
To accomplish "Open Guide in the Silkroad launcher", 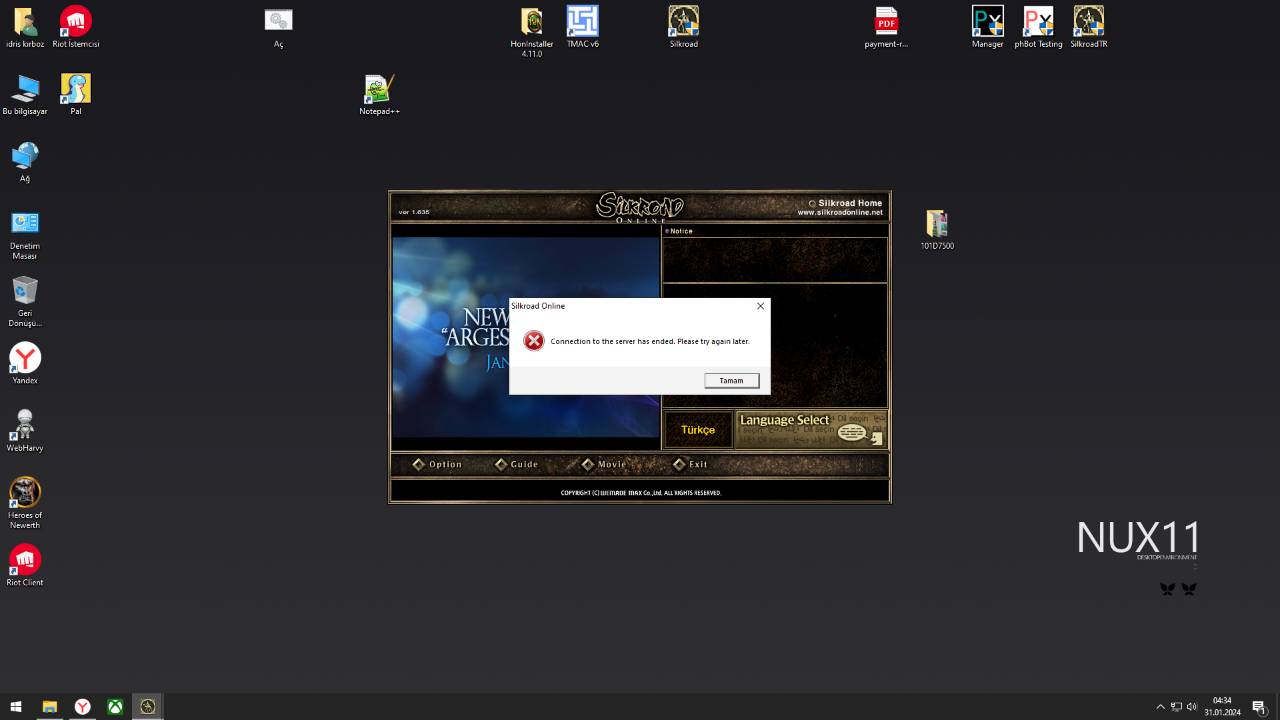I will [517, 464].
